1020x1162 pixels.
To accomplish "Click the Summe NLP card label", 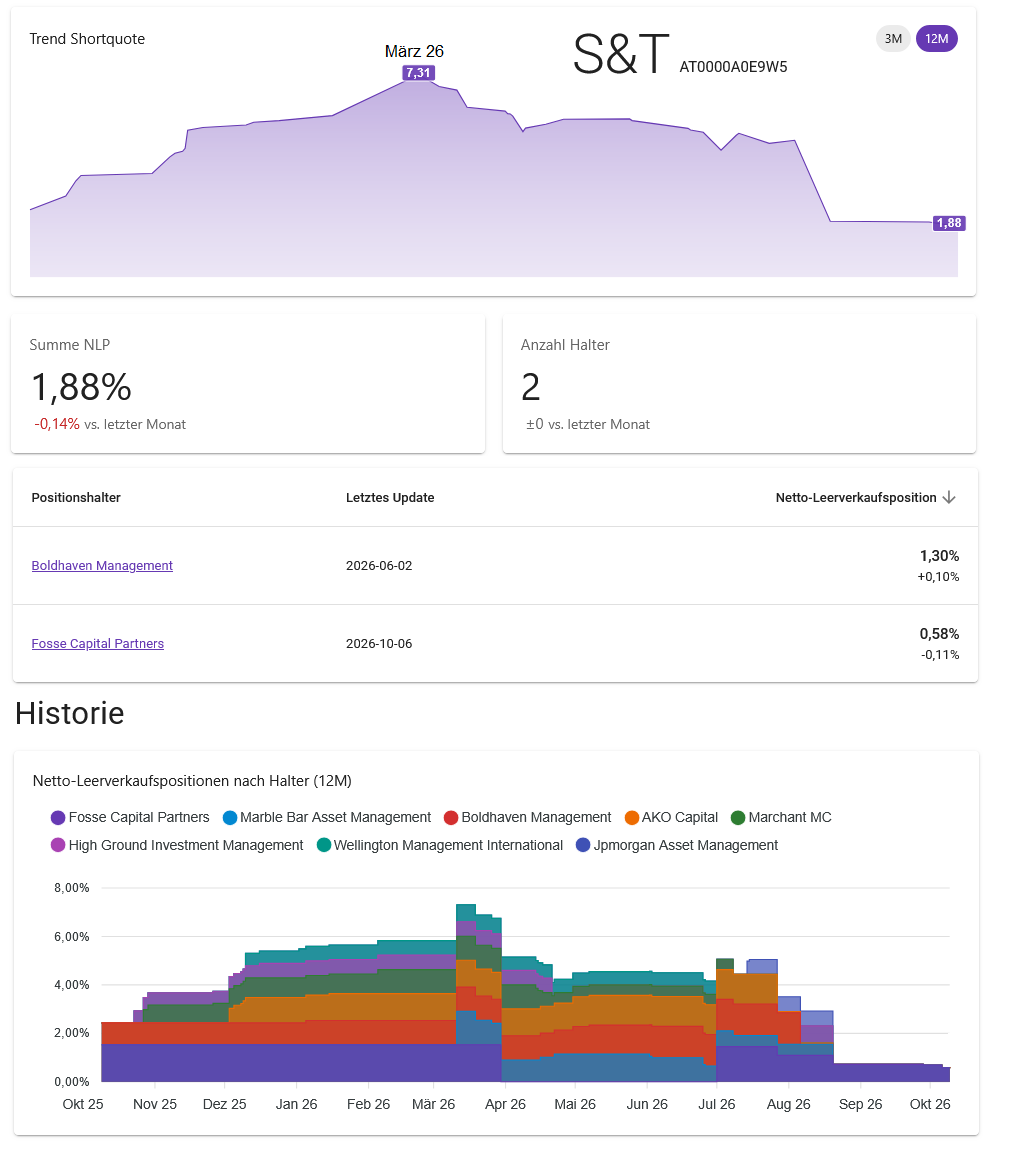I will (x=70, y=345).
